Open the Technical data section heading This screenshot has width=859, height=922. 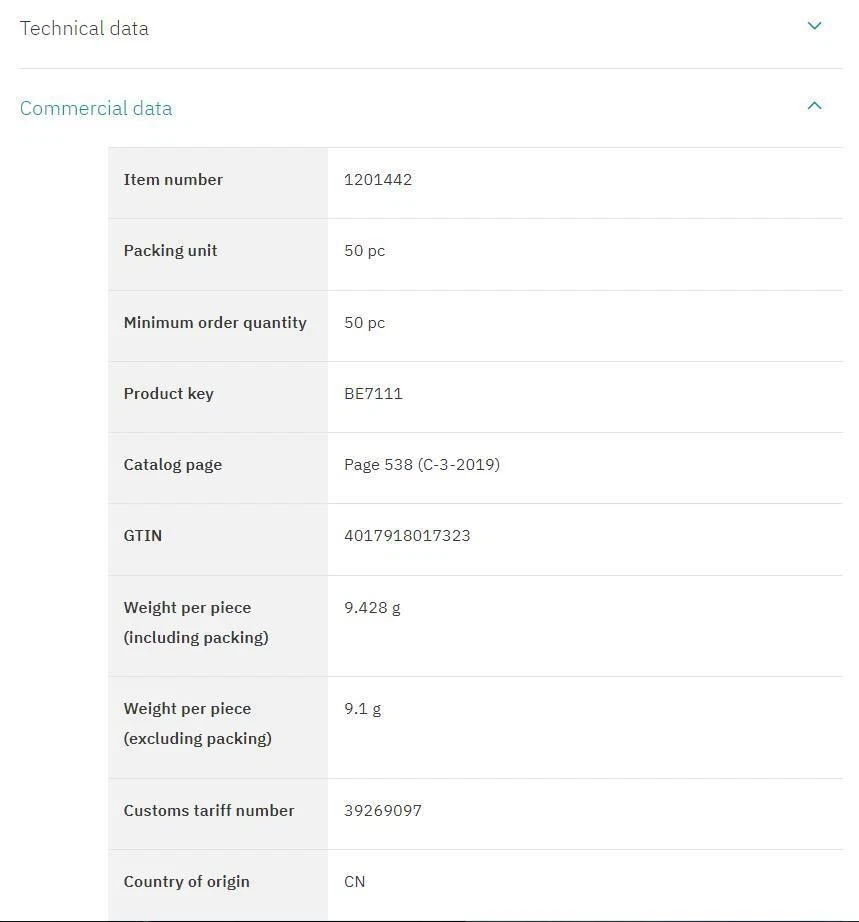(x=84, y=28)
